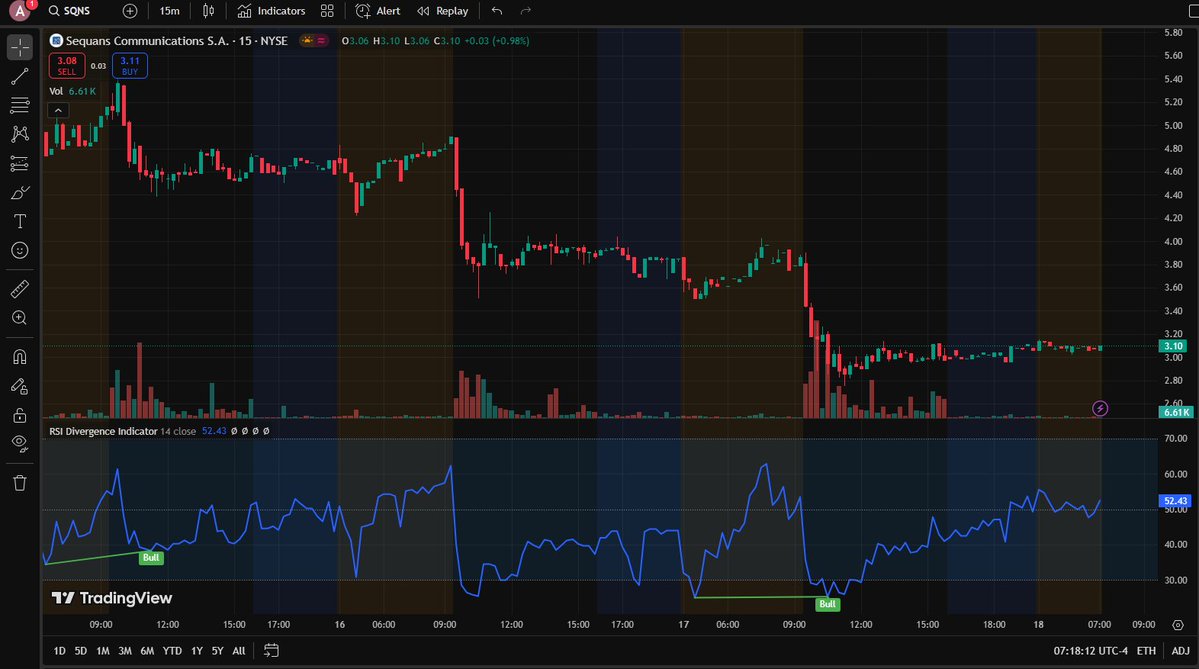Select the RSI Divergence Indicator legend
This screenshot has width=1199, height=669.
(122, 431)
